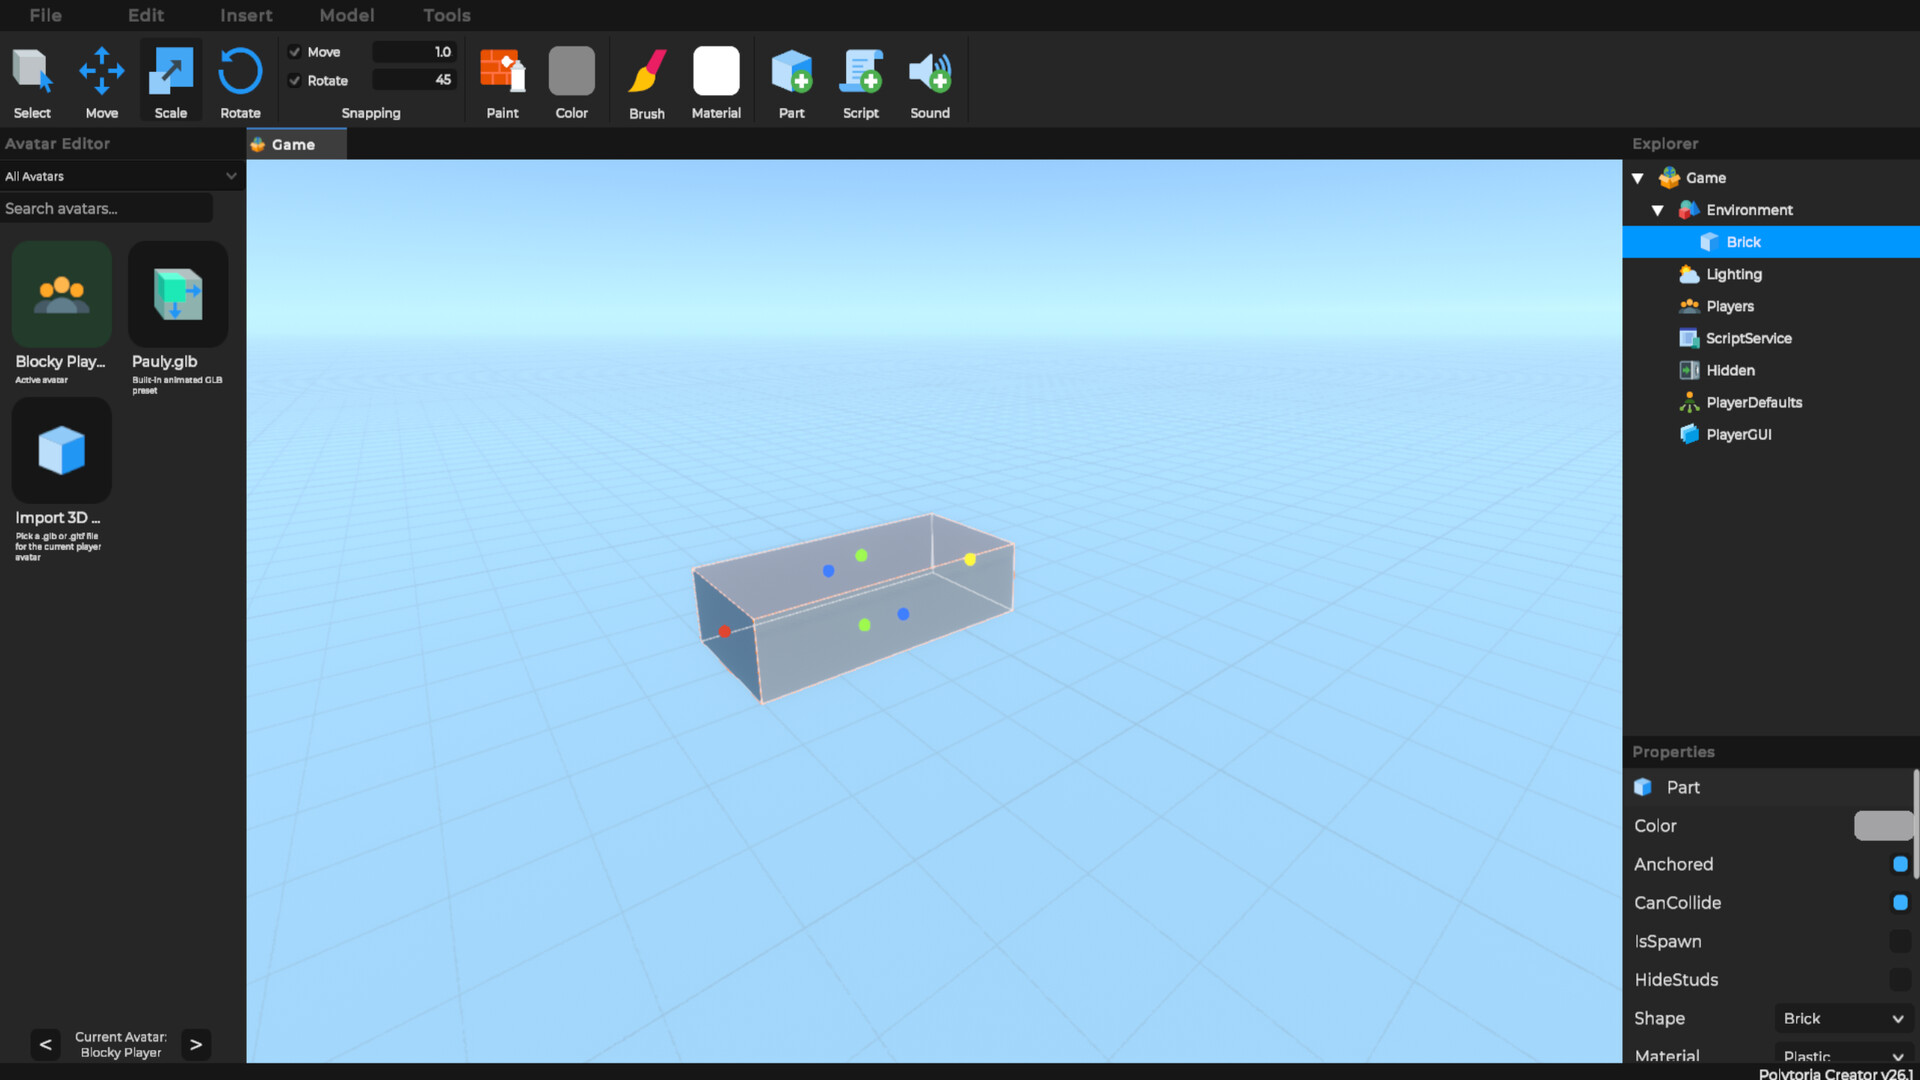This screenshot has width=1920, height=1080.
Task: Add a Sound object
Action: click(x=929, y=72)
